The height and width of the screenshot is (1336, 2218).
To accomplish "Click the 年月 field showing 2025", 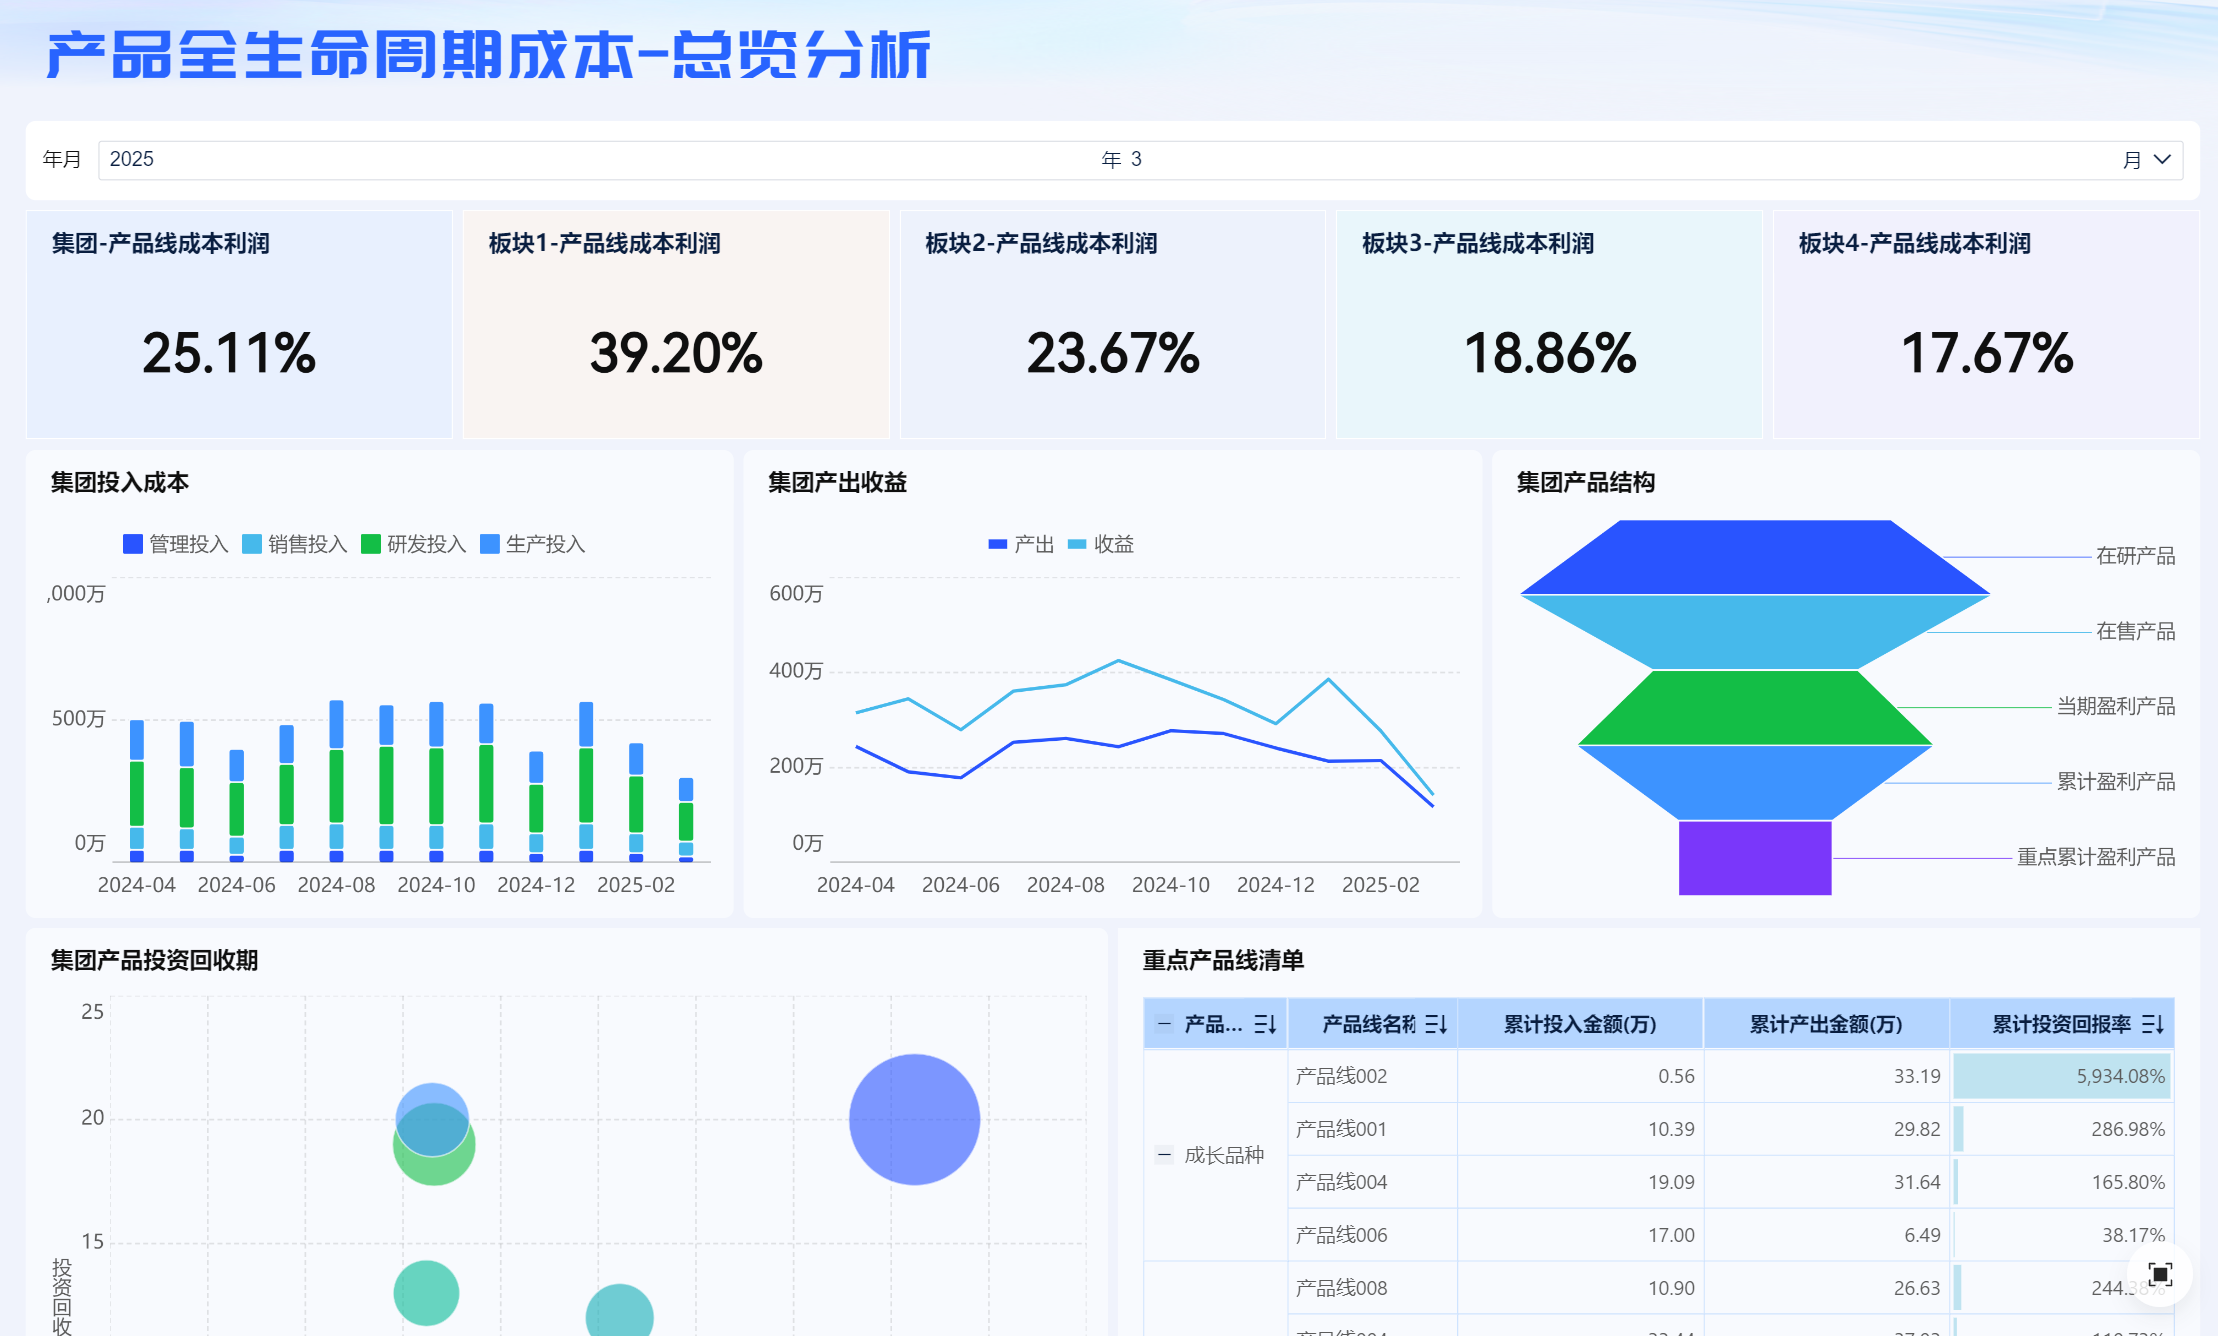I will click(x=1140, y=160).
